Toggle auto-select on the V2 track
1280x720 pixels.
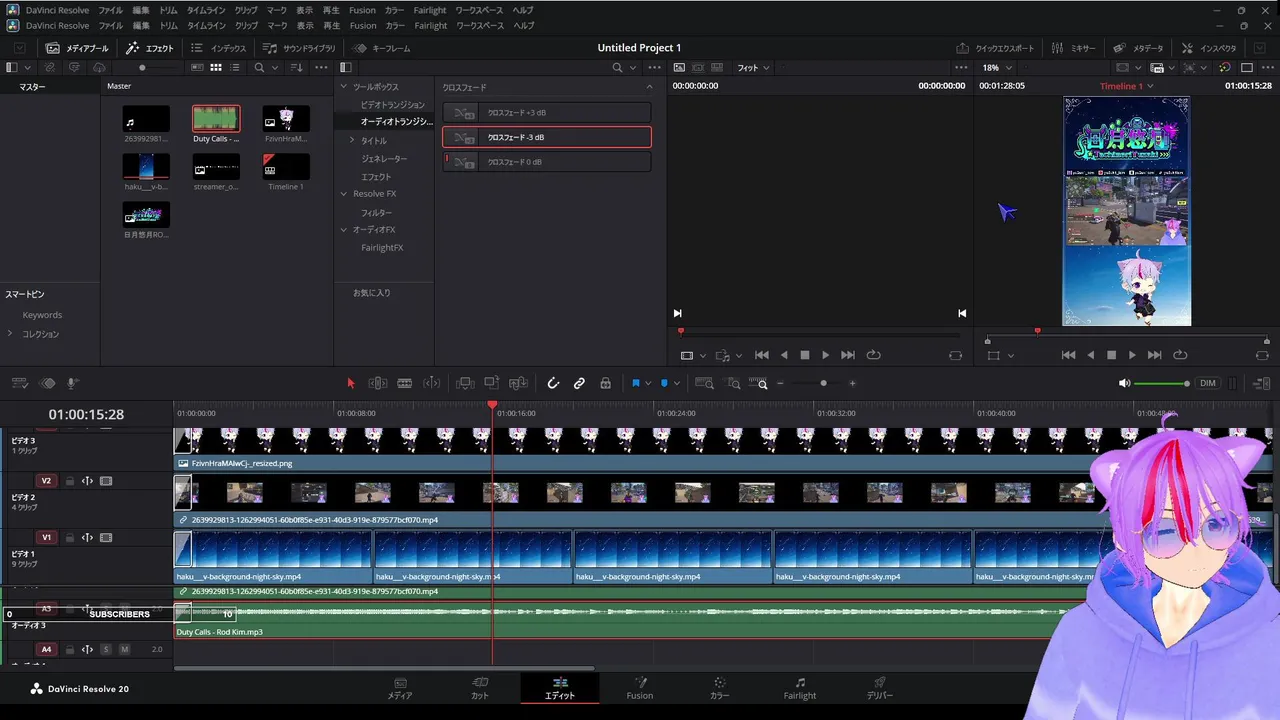87,481
